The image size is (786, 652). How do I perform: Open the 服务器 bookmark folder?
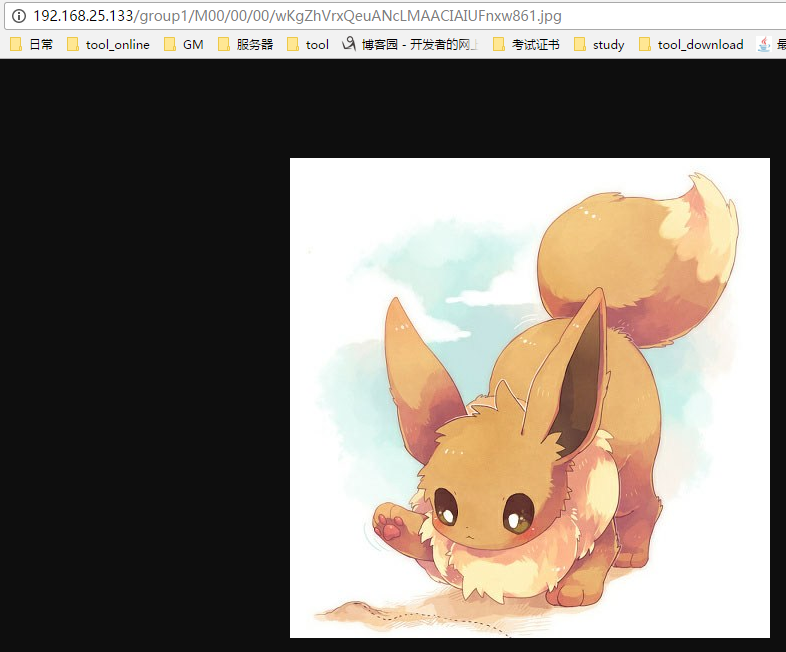[246, 45]
